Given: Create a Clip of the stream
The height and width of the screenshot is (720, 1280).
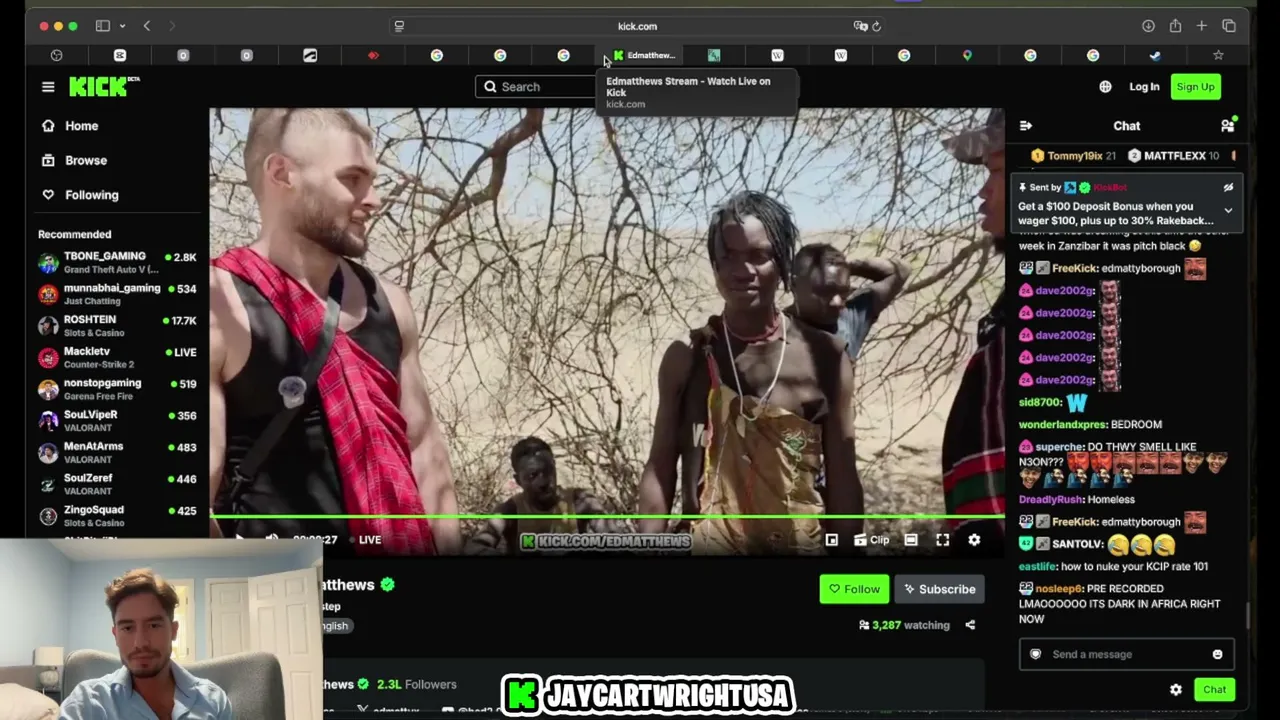Looking at the screenshot, I should 871,540.
